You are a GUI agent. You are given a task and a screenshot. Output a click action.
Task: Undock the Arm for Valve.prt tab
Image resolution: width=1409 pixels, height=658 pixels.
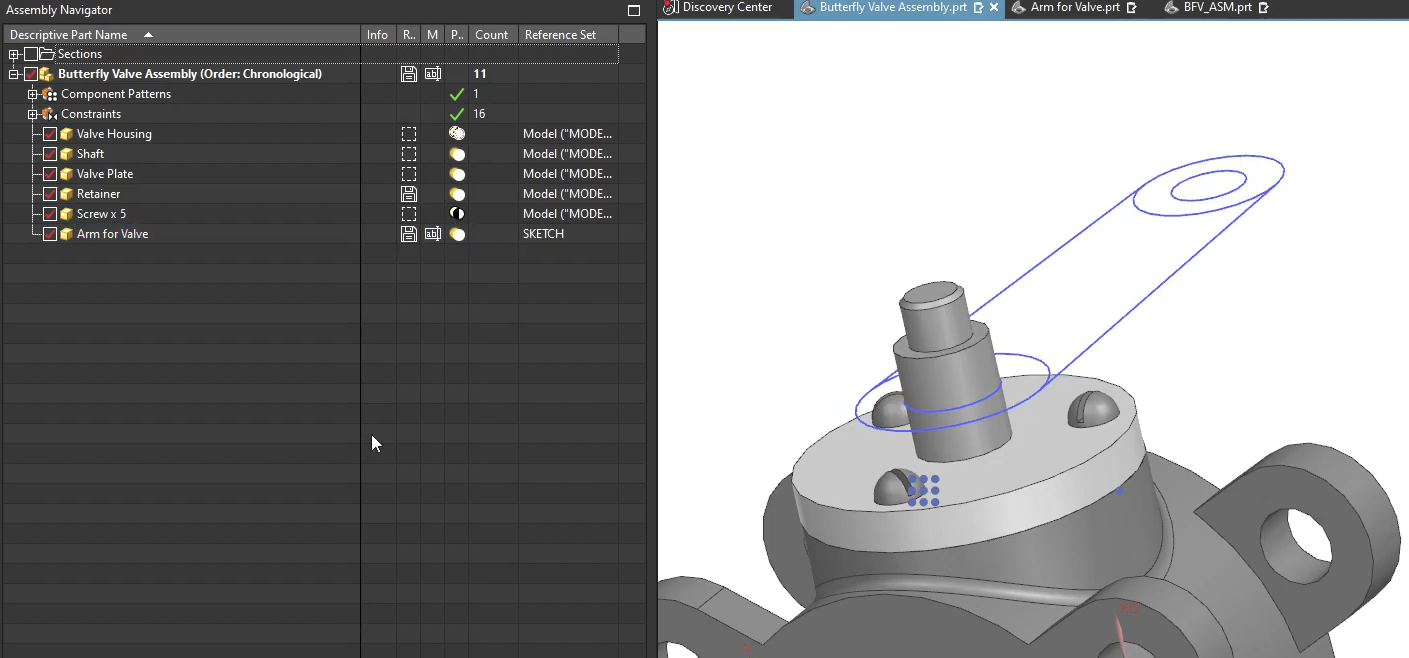tap(1132, 8)
